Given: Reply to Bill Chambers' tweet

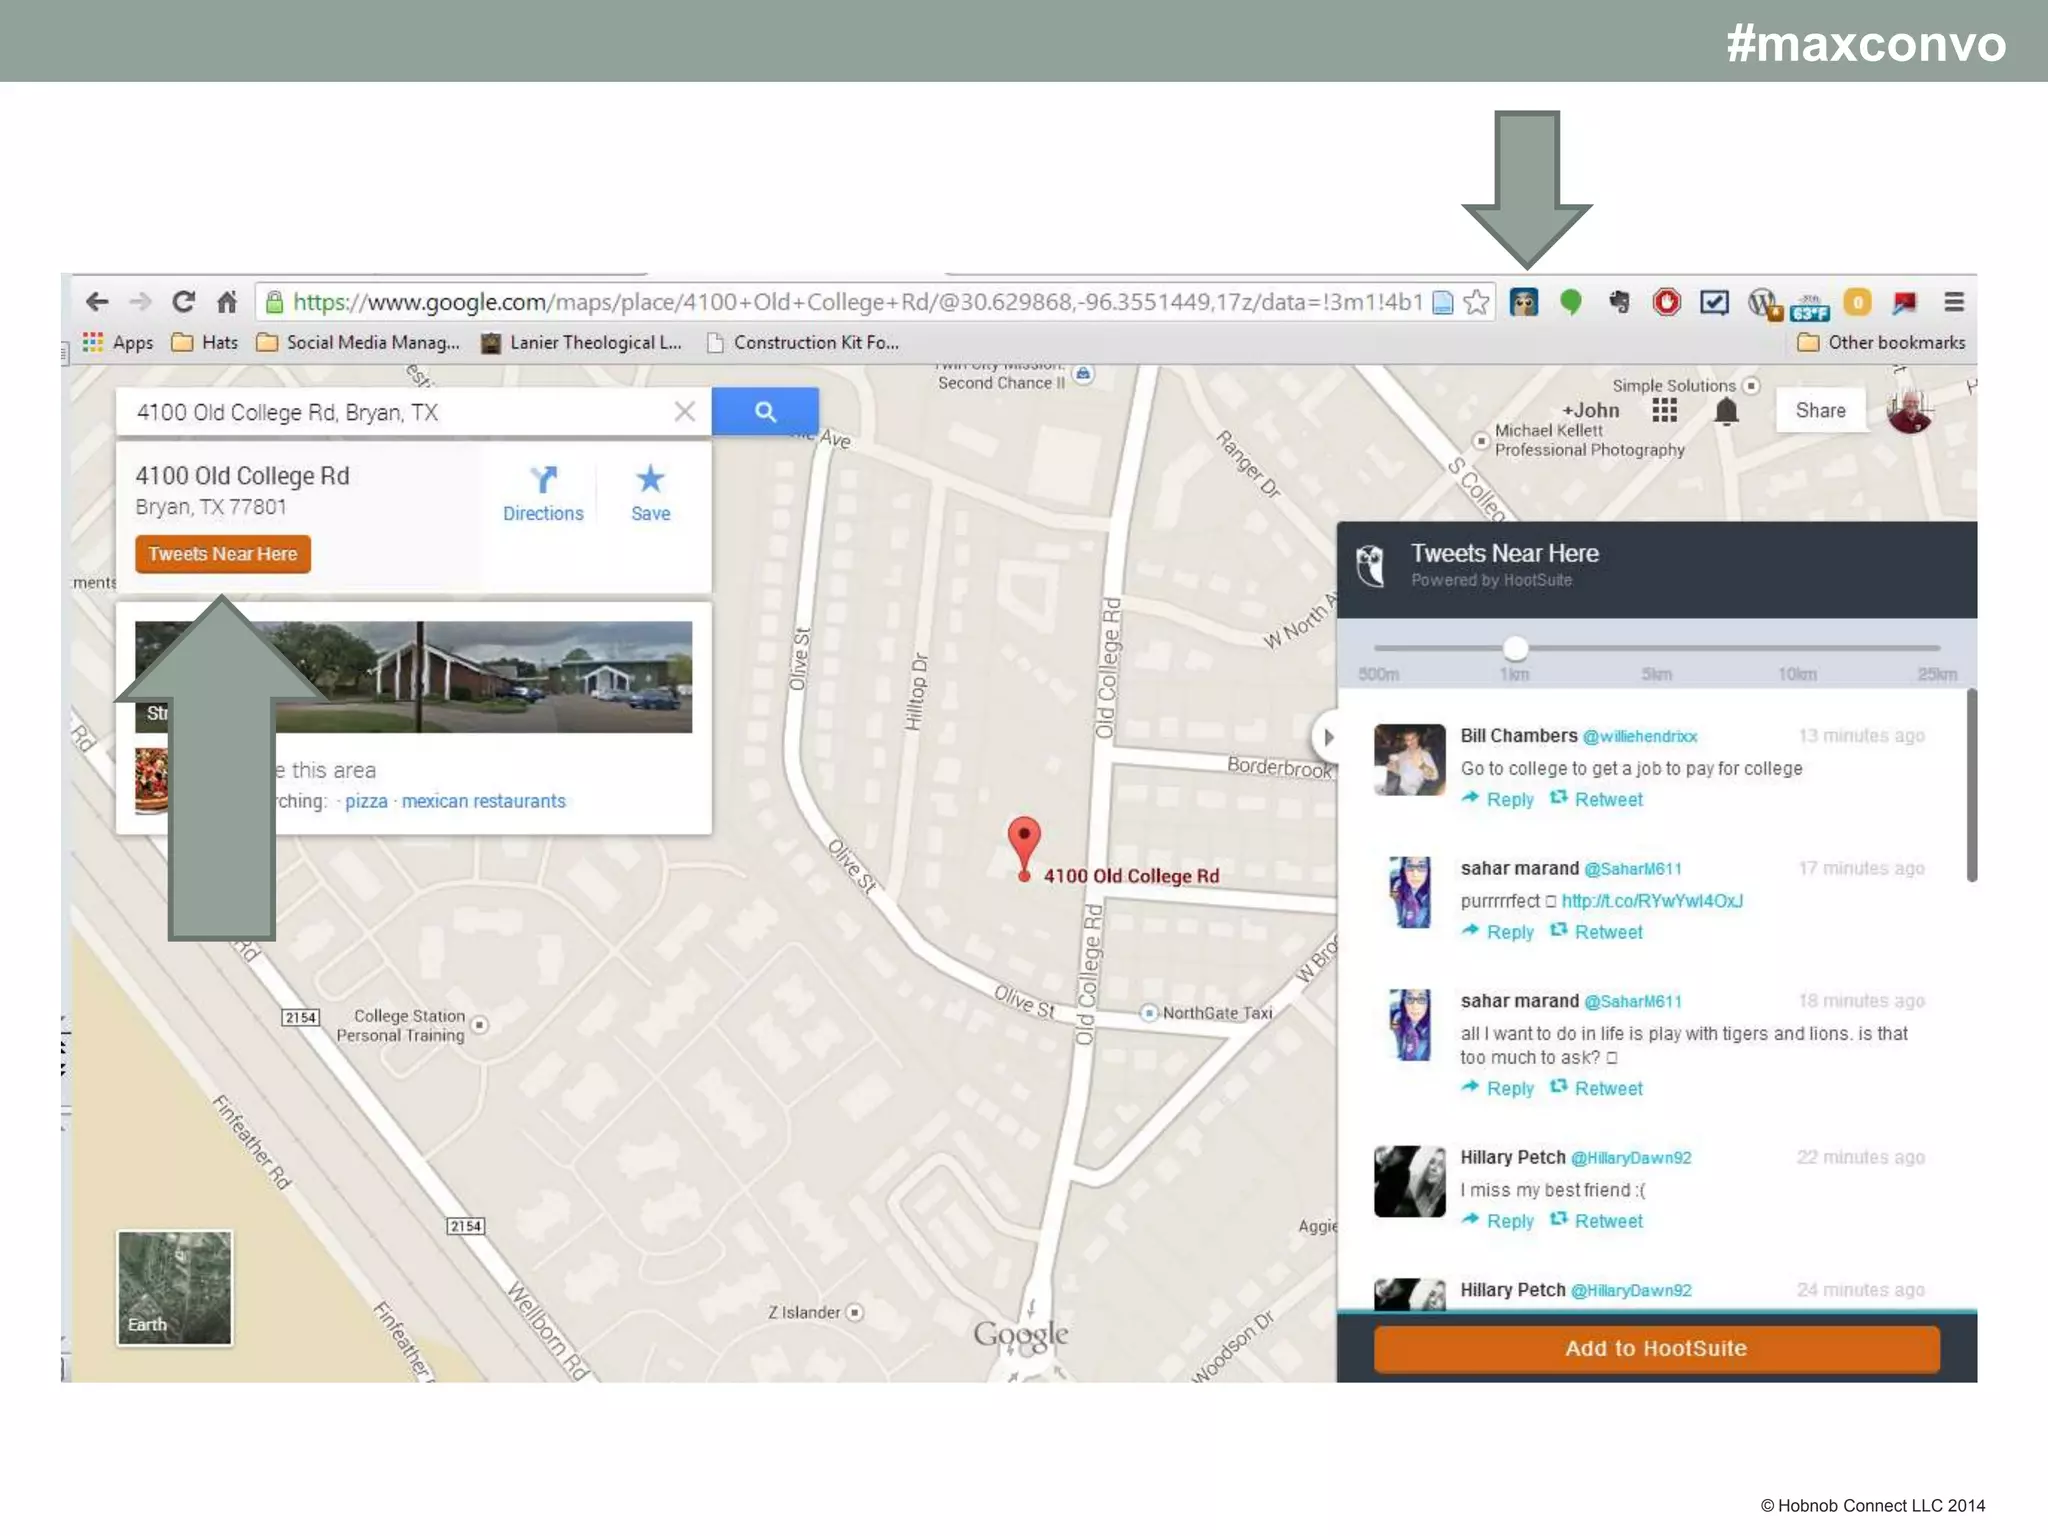Looking at the screenshot, I should coord(1498,799).
